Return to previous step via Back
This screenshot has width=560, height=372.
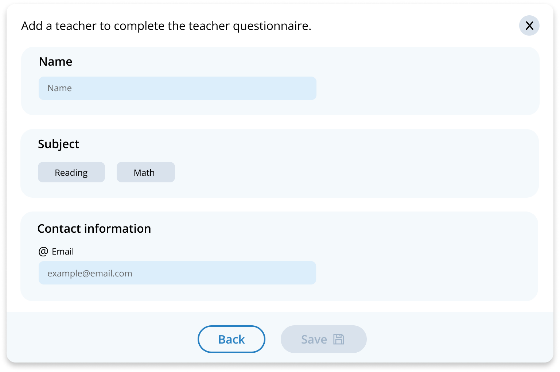[231, 339]
